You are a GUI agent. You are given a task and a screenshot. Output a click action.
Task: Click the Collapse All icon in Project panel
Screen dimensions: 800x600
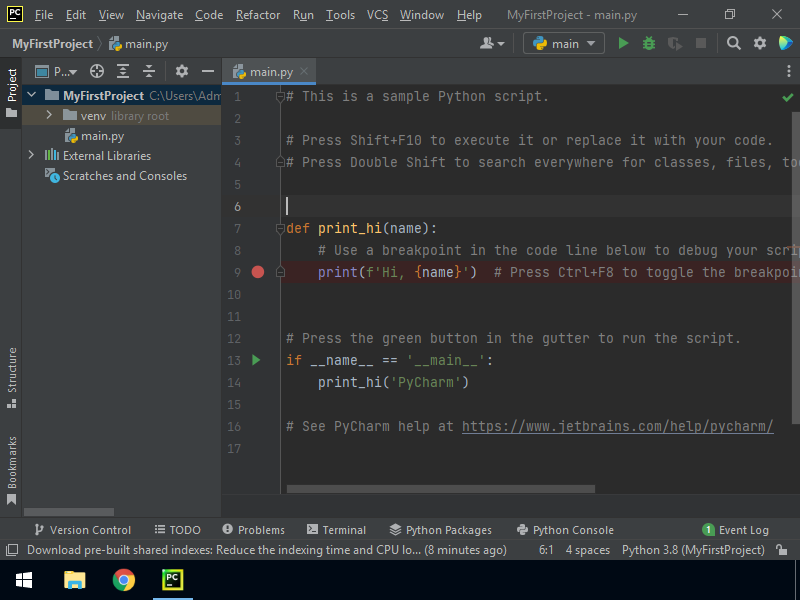click(149, 71)
